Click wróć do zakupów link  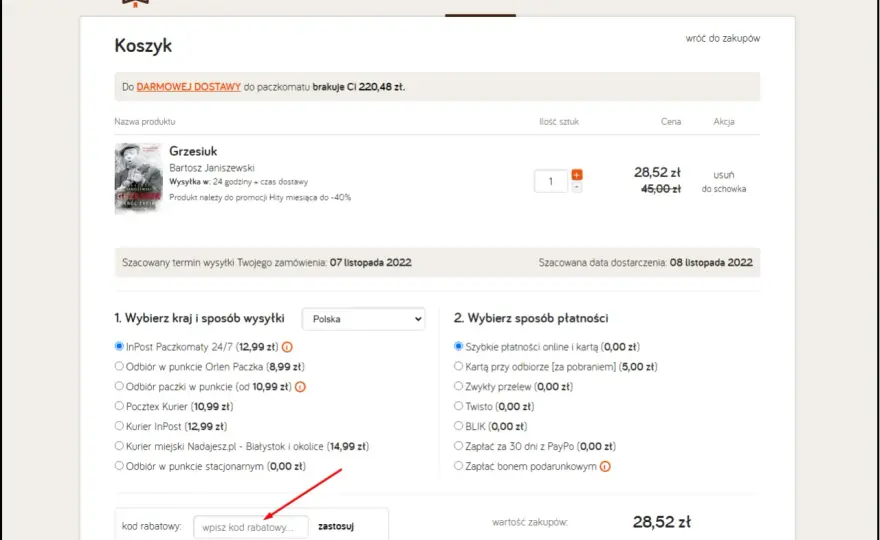pyautogui.click(x=723, y=38)
